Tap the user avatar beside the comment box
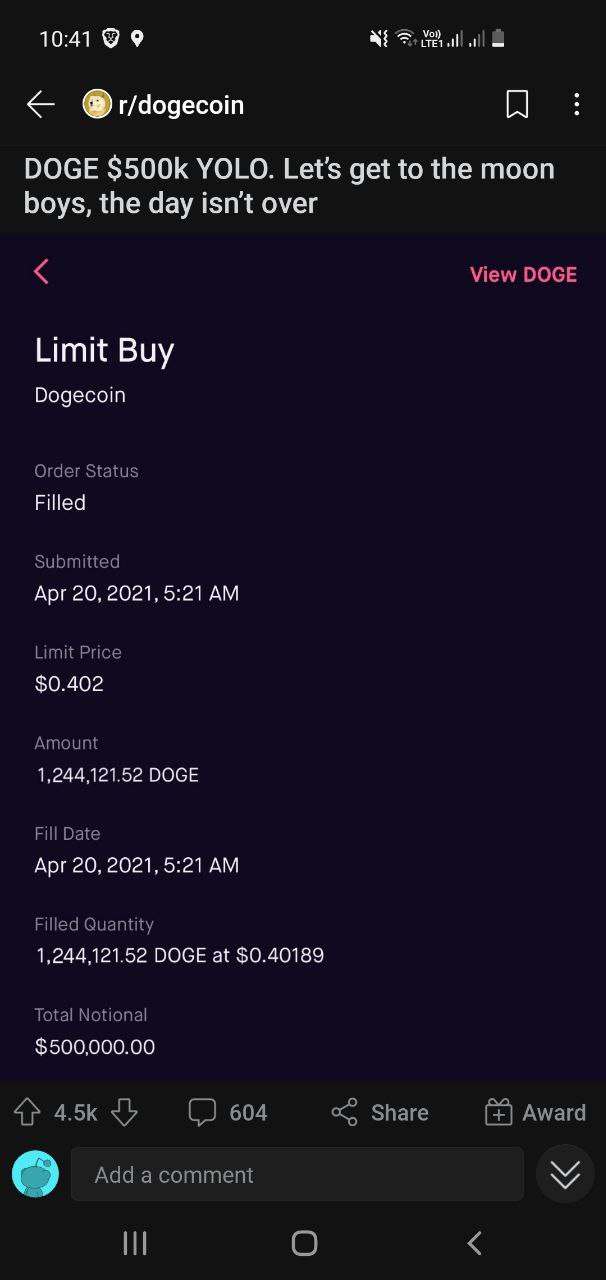Image resolution: width=606 pixels, height=1280 pixels. point(35,1174)
